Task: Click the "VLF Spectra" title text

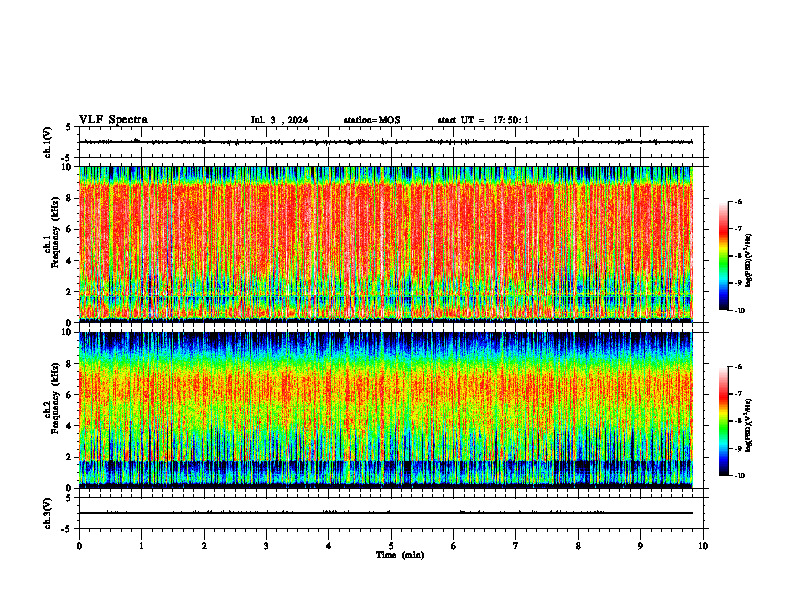Action: [x=113, y=120]
